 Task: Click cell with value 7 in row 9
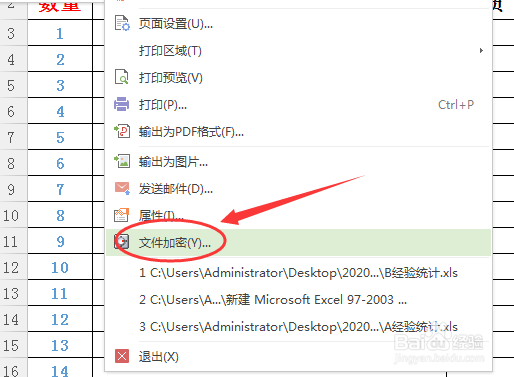(60, 189)
